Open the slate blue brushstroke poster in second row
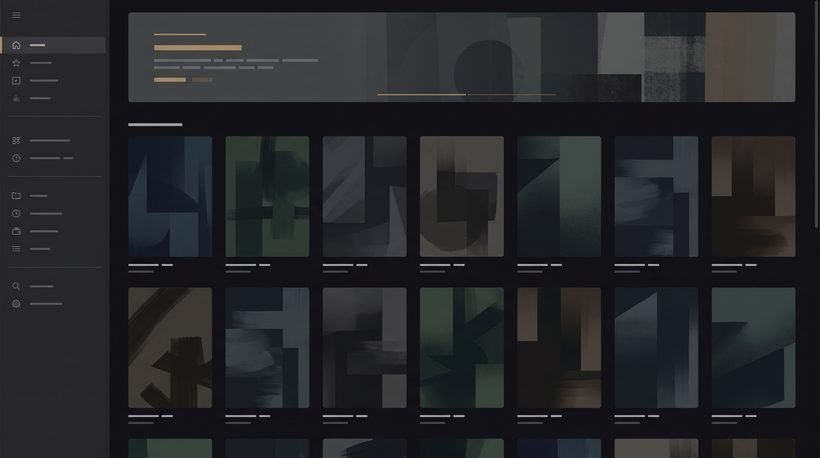Screen dimensions: 820x458 pyautogui.click(x=267, y=348)
